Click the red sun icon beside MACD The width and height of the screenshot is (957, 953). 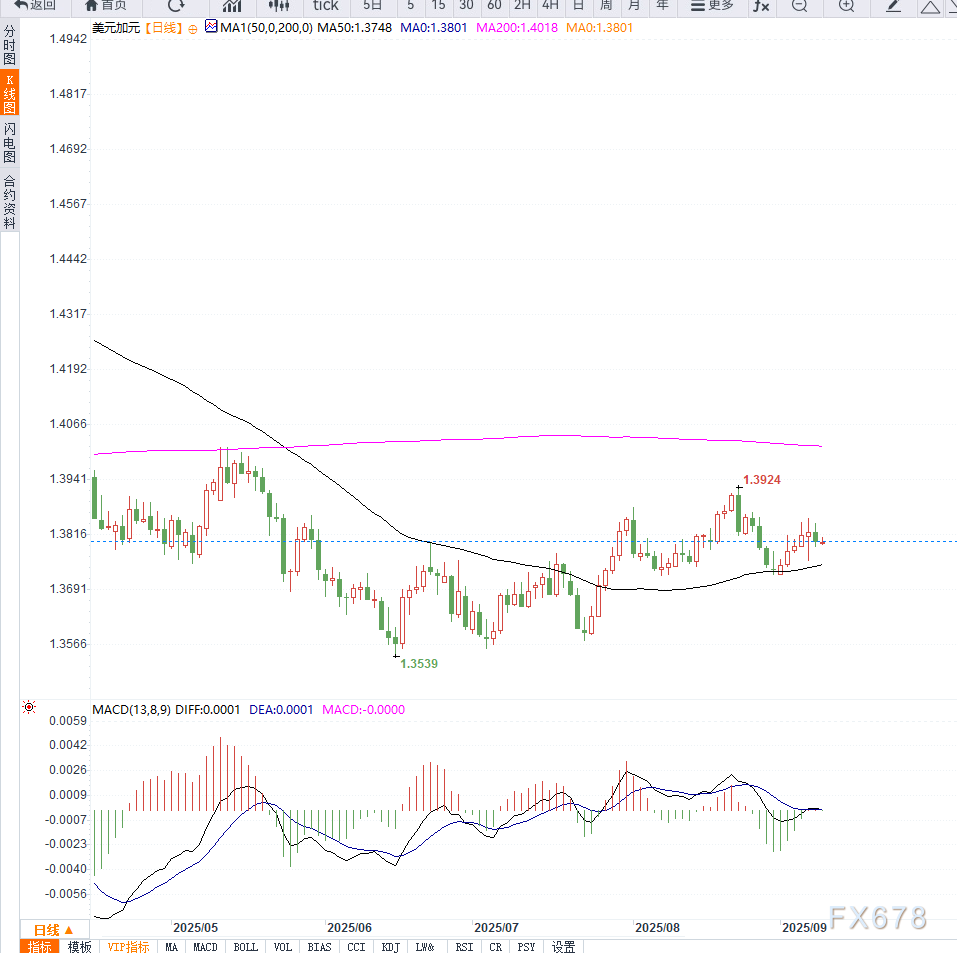(29, 708)
